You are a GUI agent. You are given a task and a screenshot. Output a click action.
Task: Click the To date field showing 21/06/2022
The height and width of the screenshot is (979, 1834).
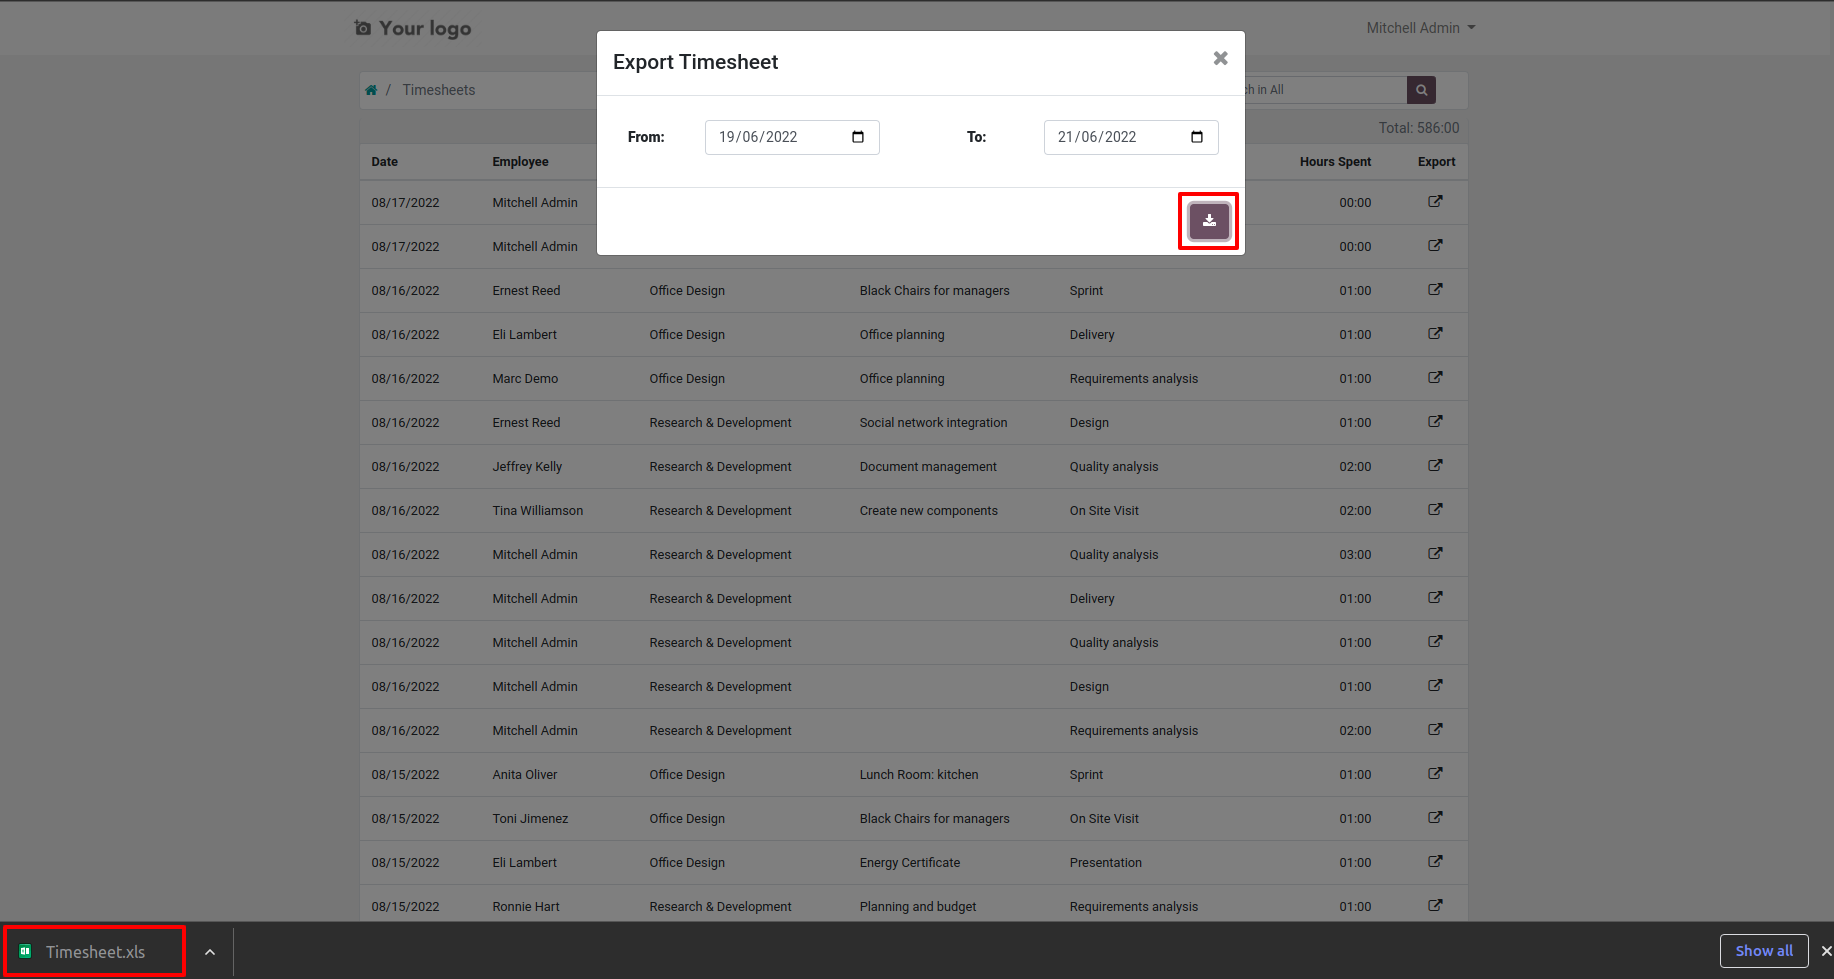point(1131,137)
